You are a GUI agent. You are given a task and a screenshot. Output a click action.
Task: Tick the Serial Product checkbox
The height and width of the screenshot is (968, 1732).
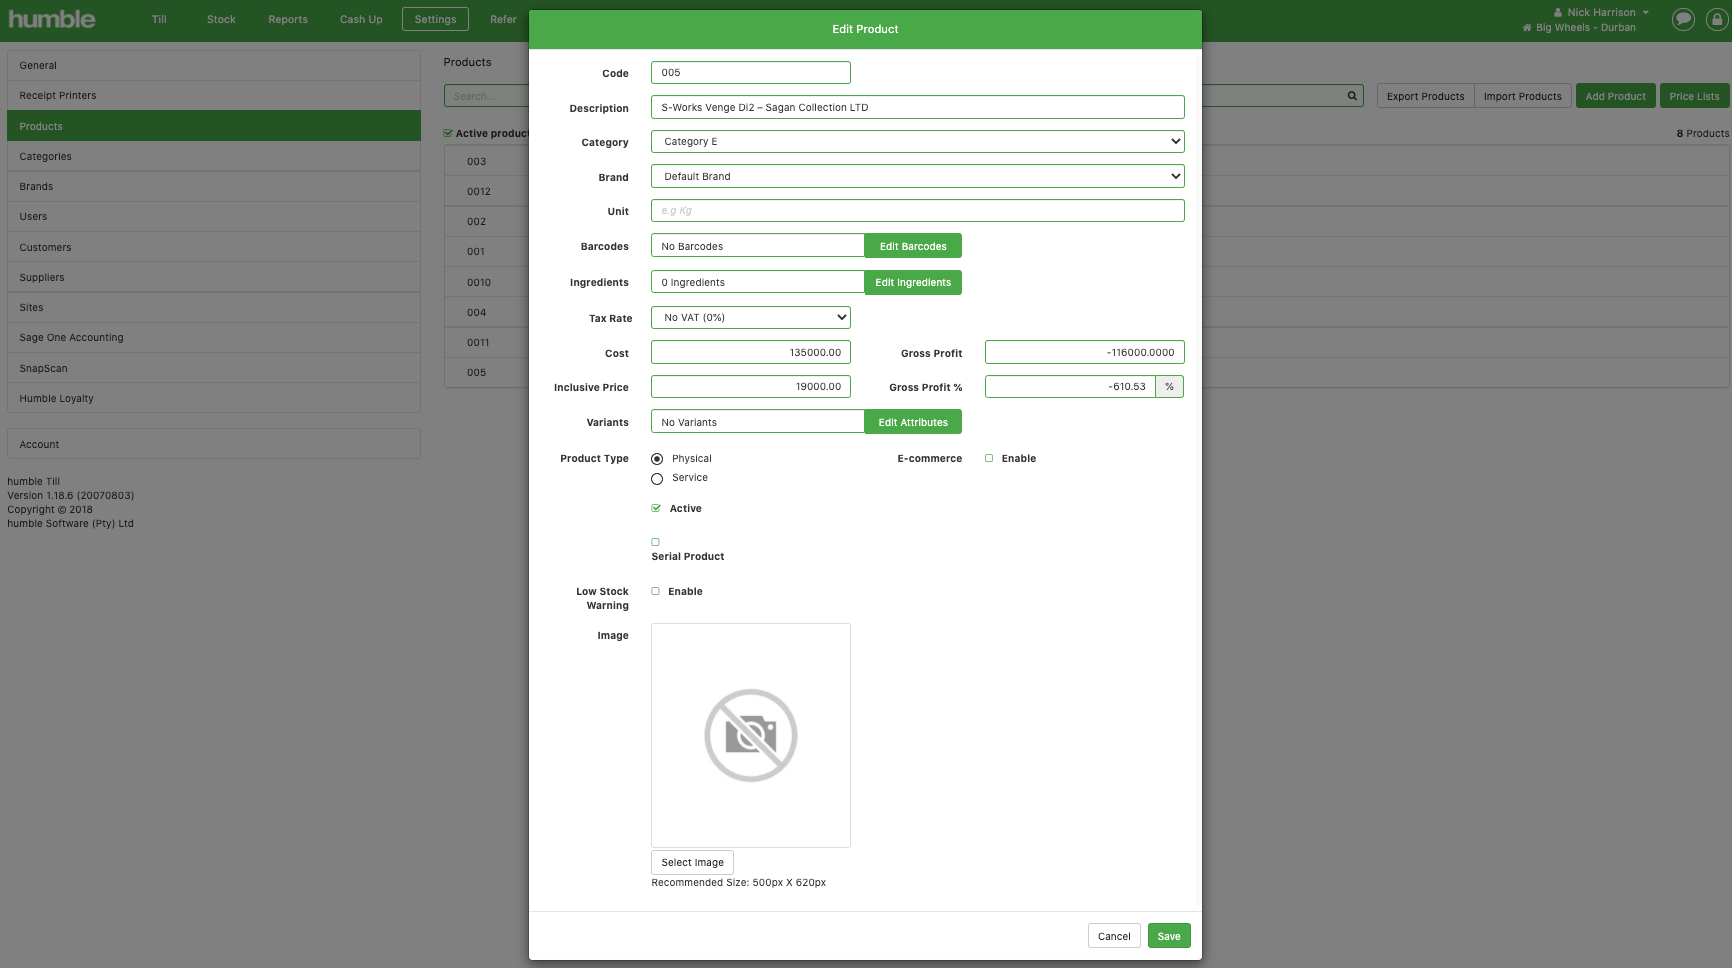click(656, 542)
